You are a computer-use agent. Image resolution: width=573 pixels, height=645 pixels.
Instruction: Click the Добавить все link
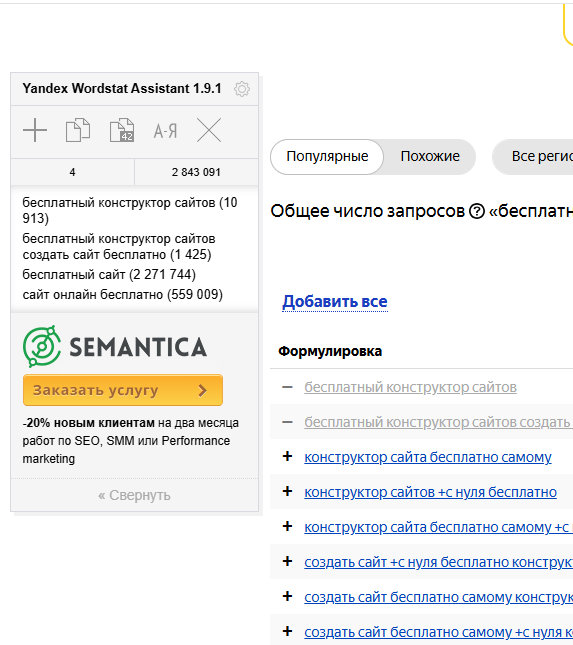tap(335, 302)
